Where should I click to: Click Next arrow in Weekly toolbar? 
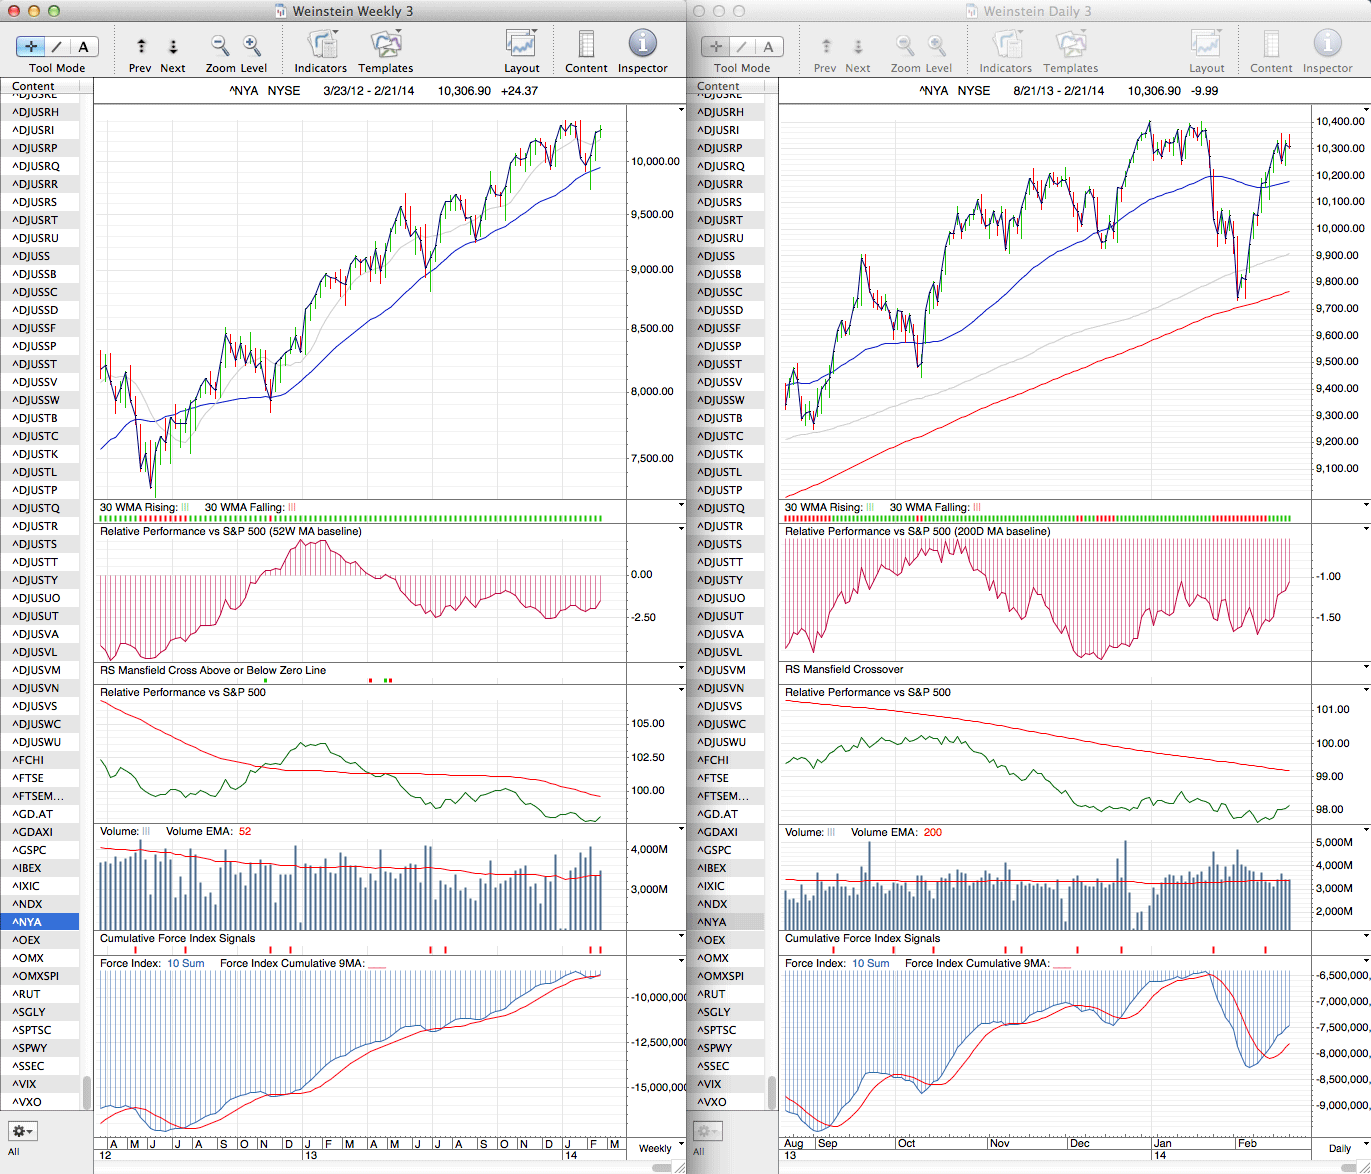click(x=173, y=46)
